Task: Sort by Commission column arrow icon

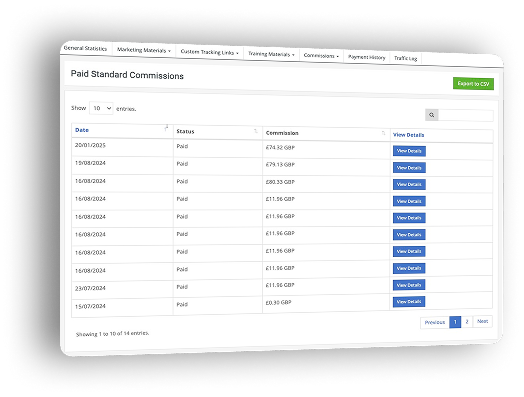Action: point(383,133)
